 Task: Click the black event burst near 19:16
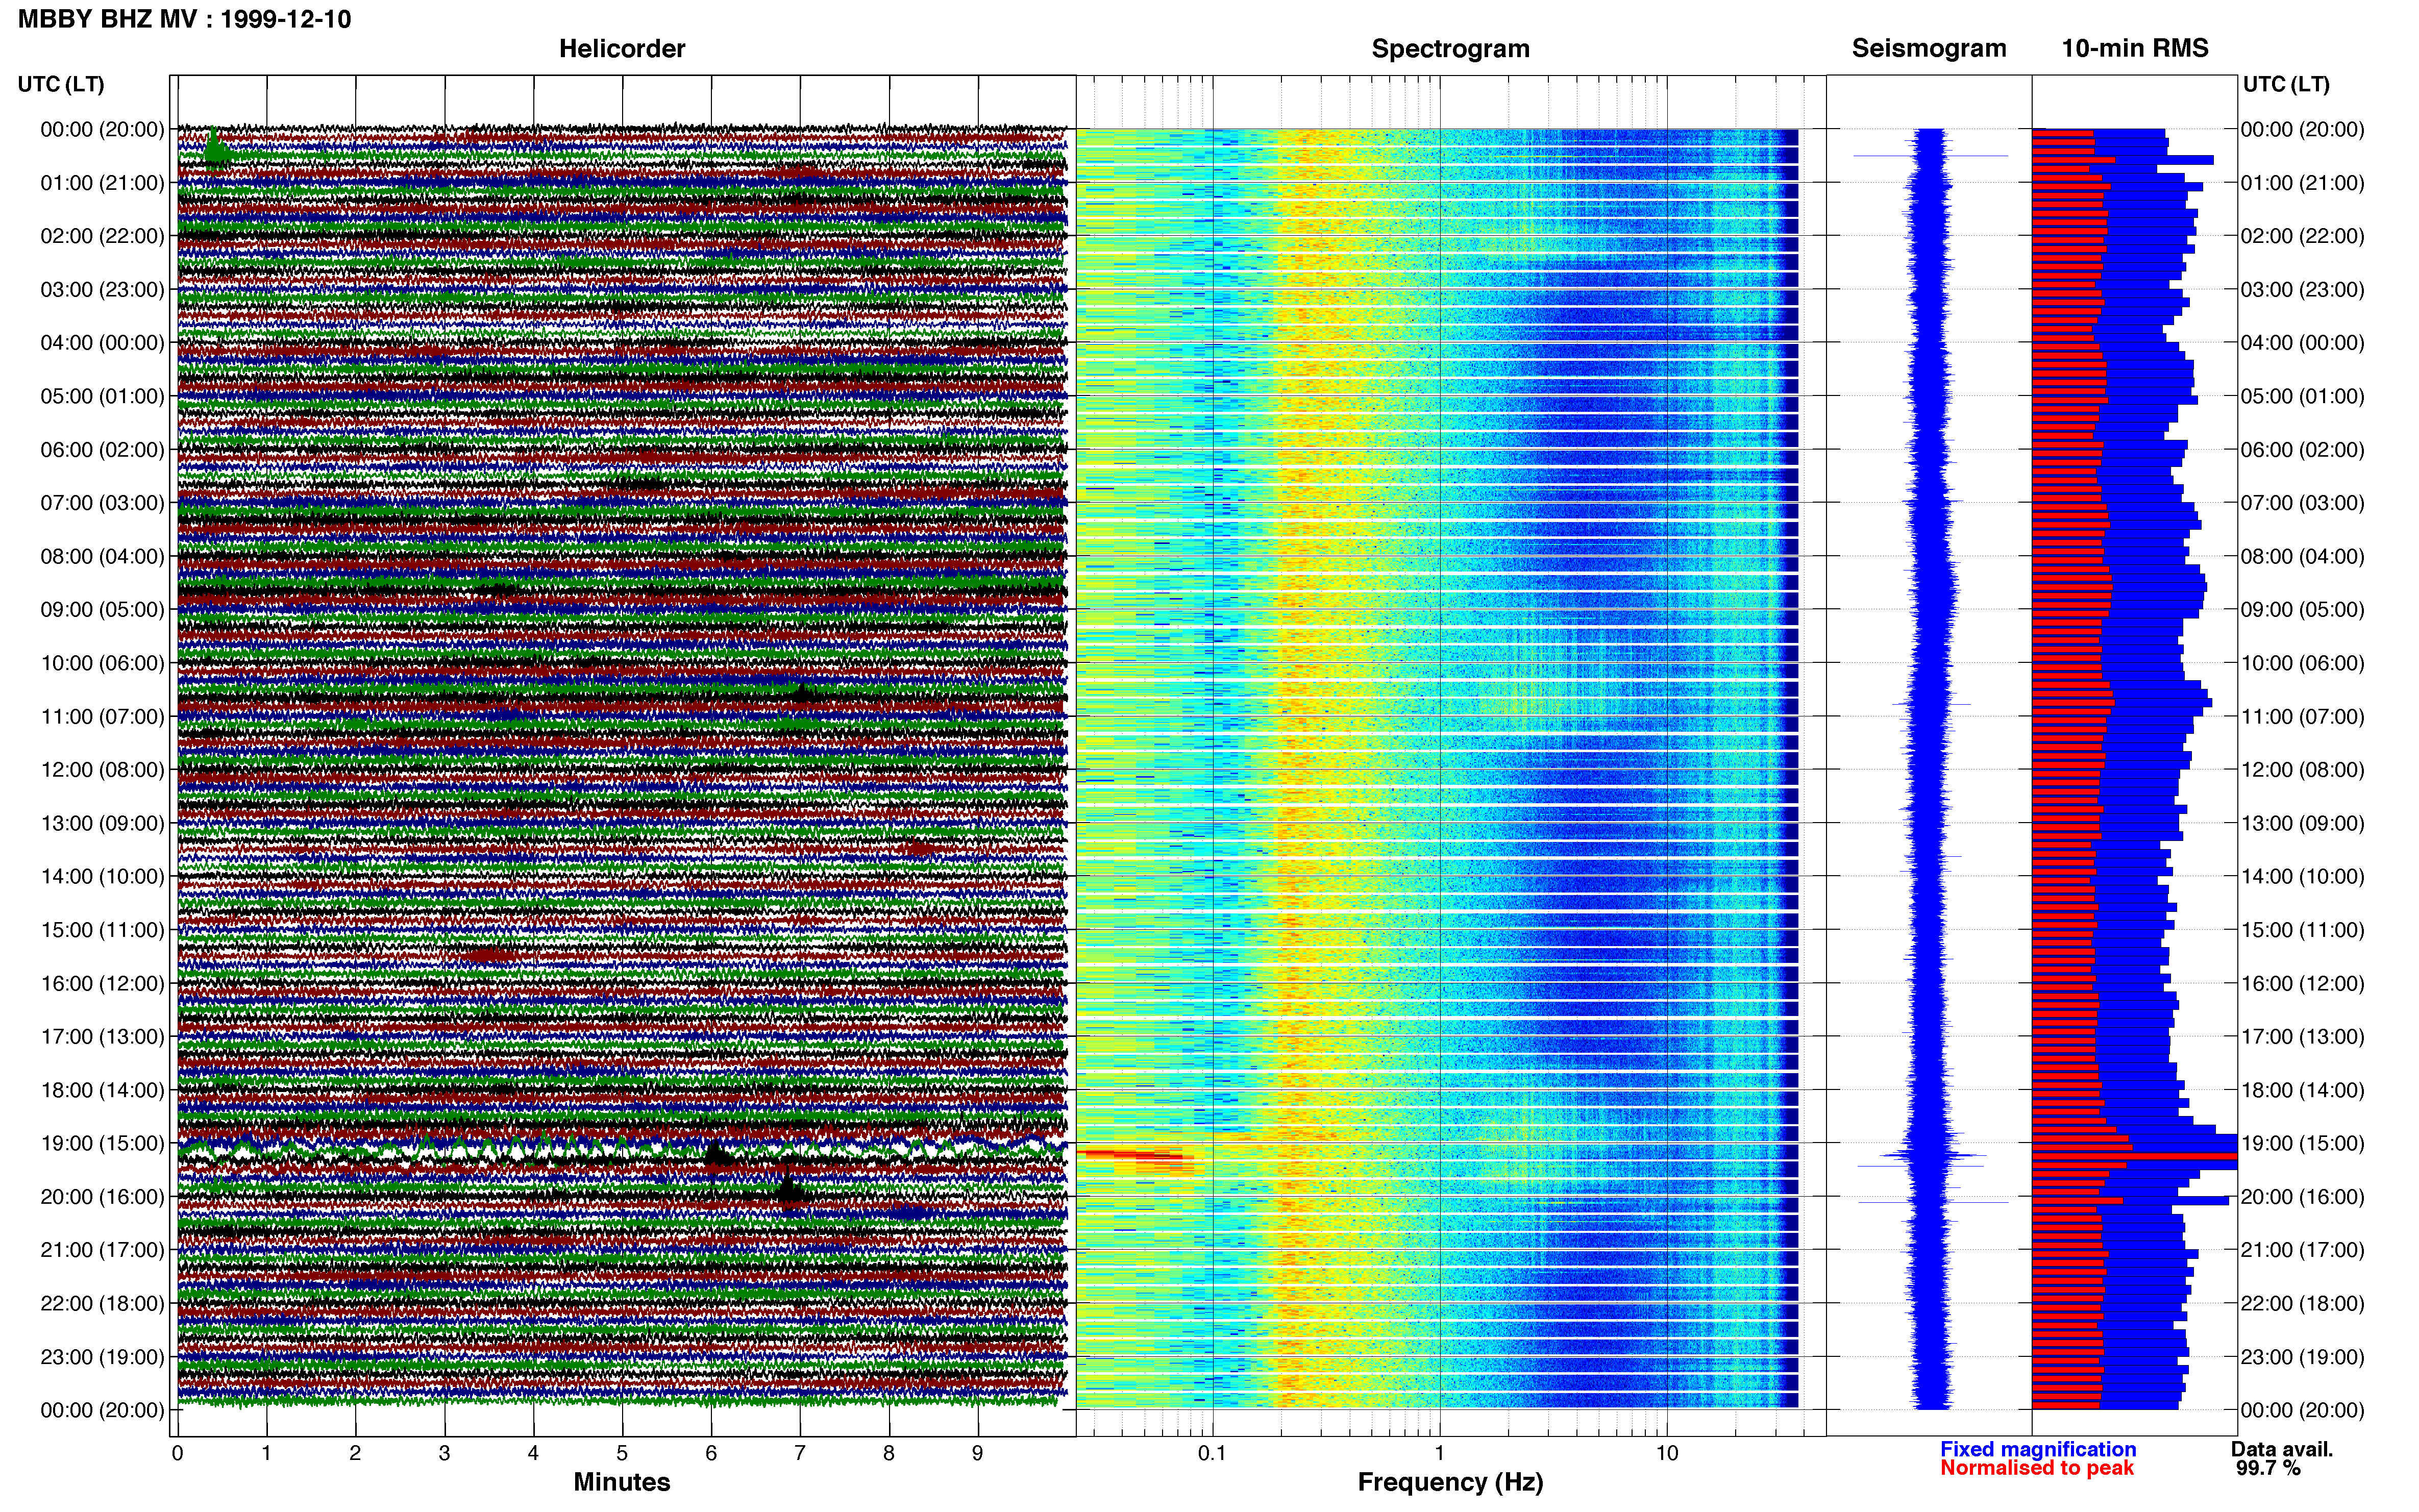tap(717, 1155)
